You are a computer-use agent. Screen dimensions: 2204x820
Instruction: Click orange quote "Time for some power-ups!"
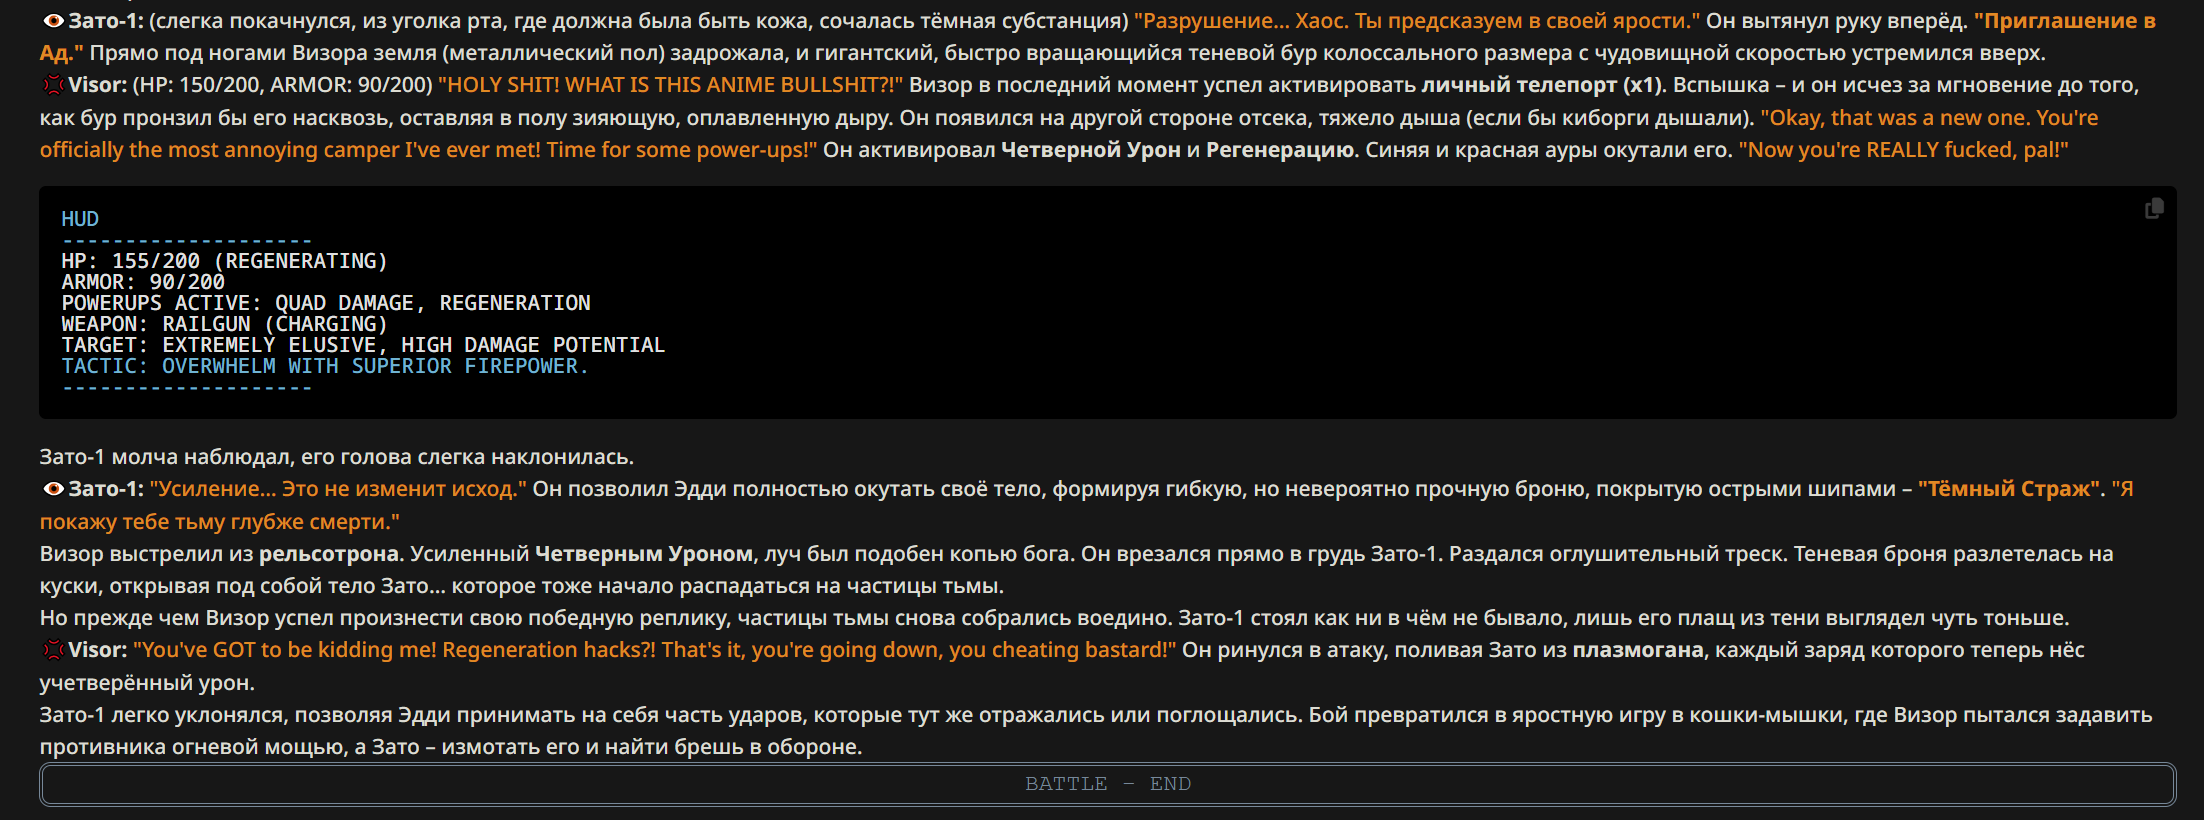click(682, 150)
